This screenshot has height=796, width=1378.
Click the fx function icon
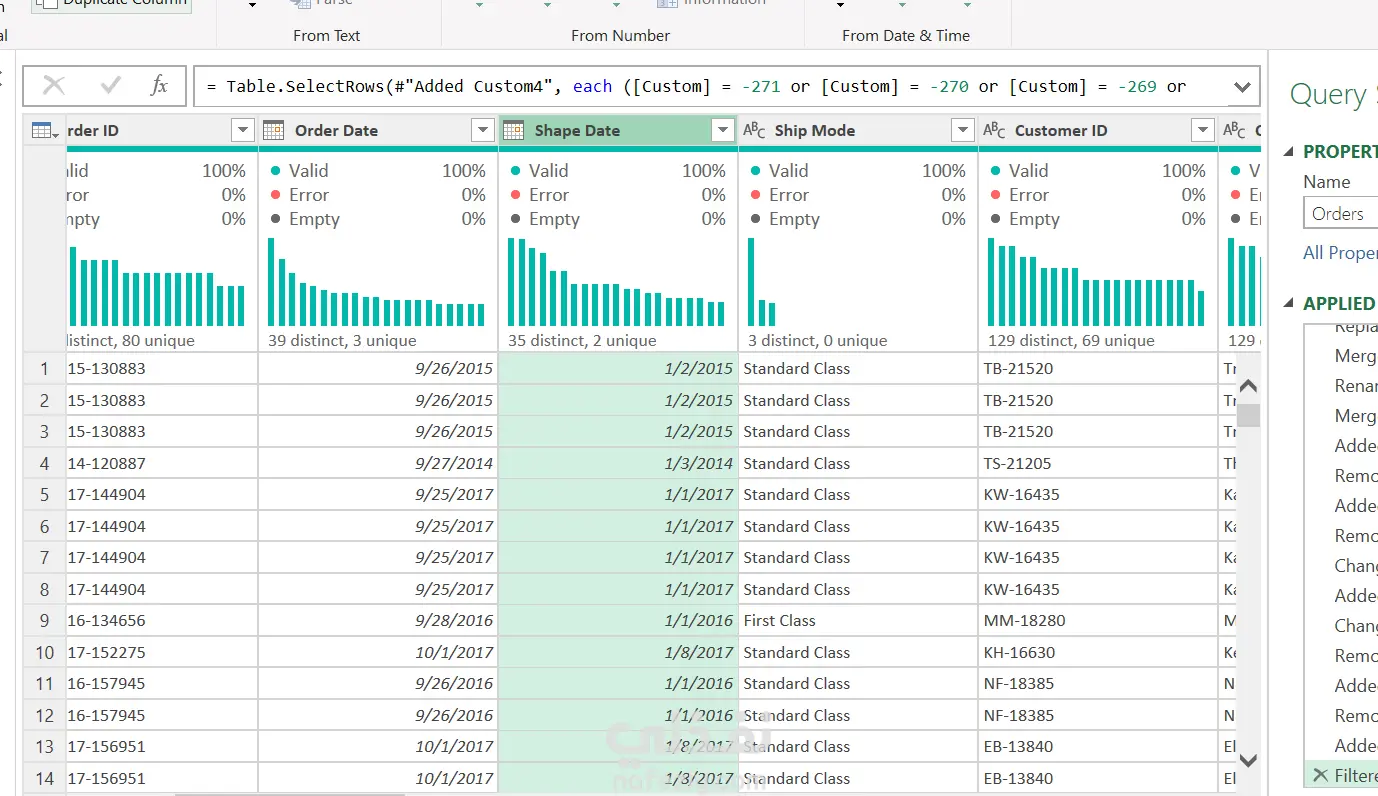(159, 86)
